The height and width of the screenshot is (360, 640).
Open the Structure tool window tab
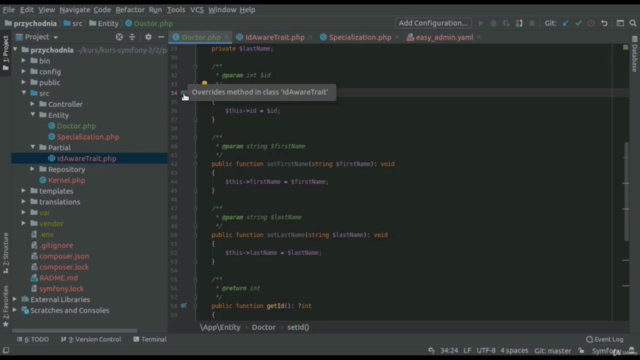point(6,253)
